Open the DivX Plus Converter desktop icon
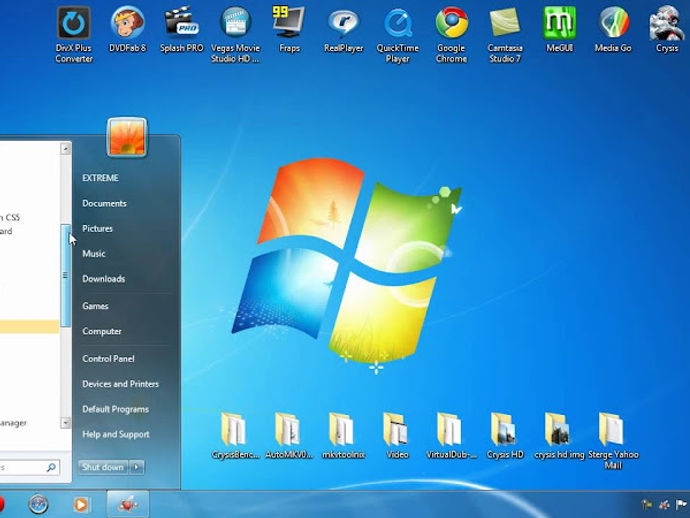The image size is (690, 518). coord(73,35)
